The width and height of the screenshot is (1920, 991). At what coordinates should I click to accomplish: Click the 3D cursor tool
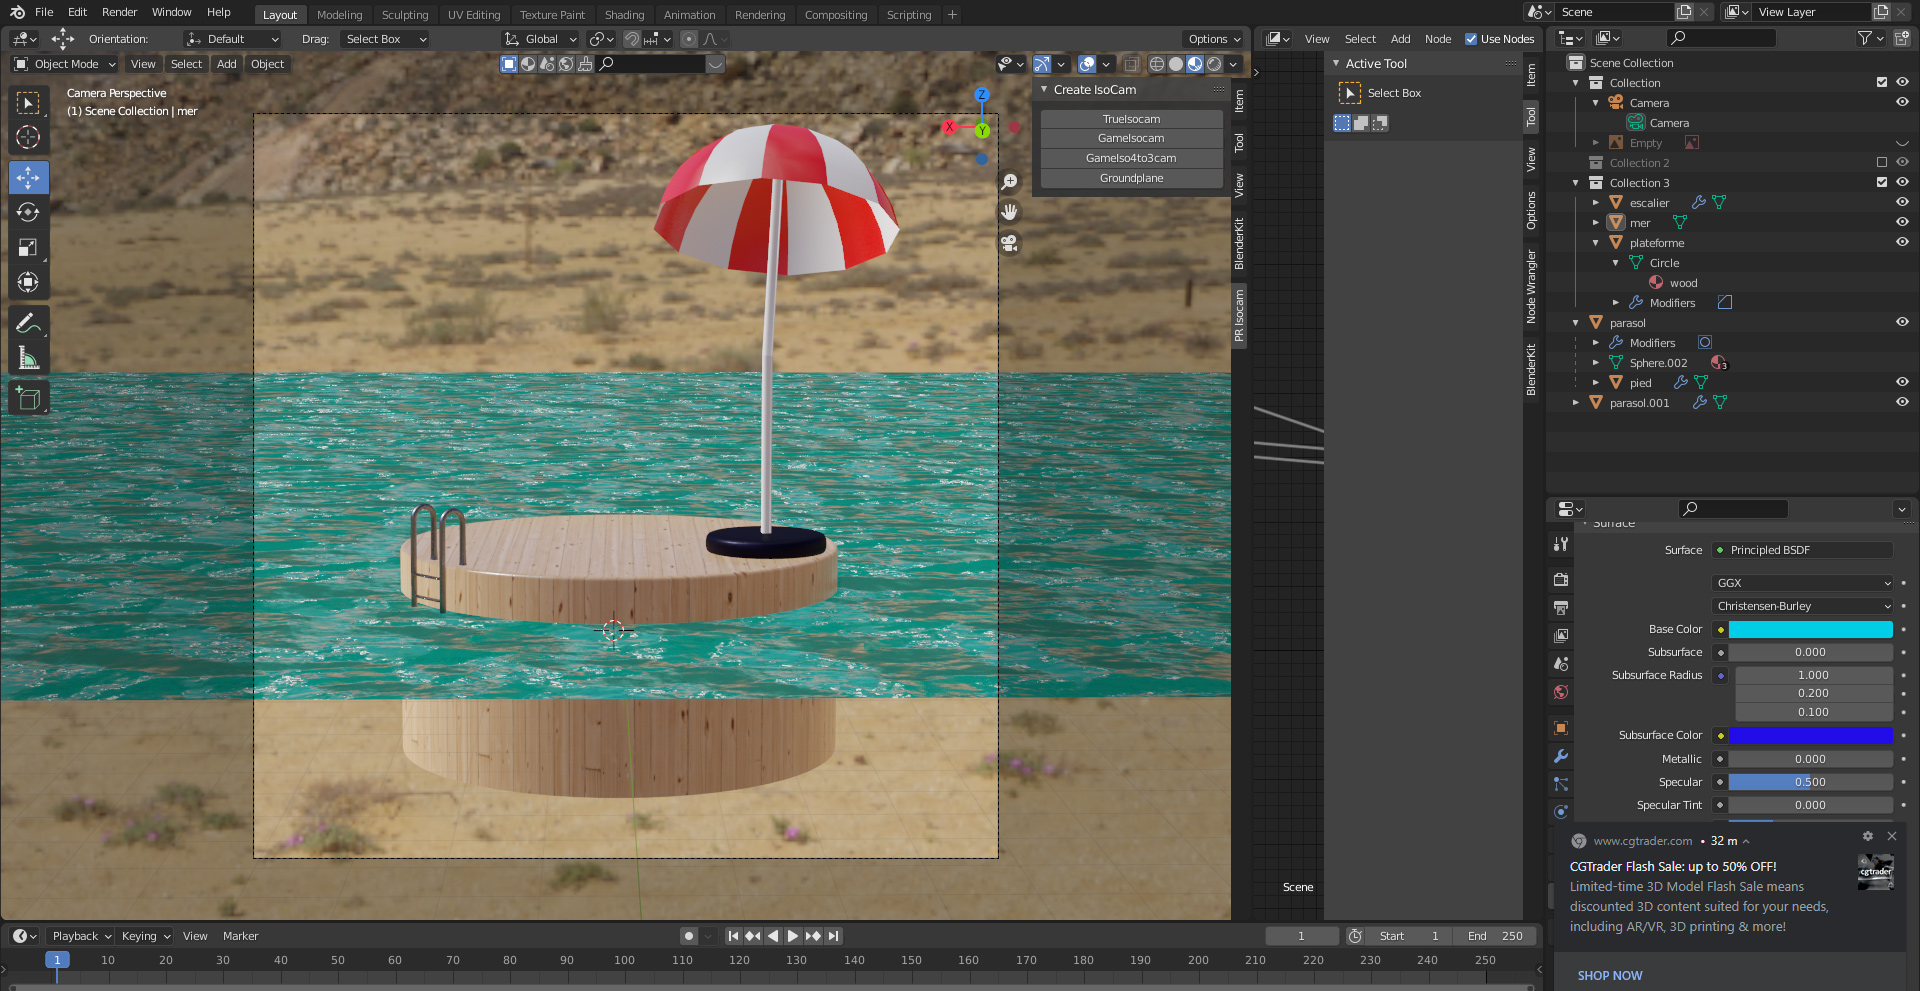tap(28, 138)
